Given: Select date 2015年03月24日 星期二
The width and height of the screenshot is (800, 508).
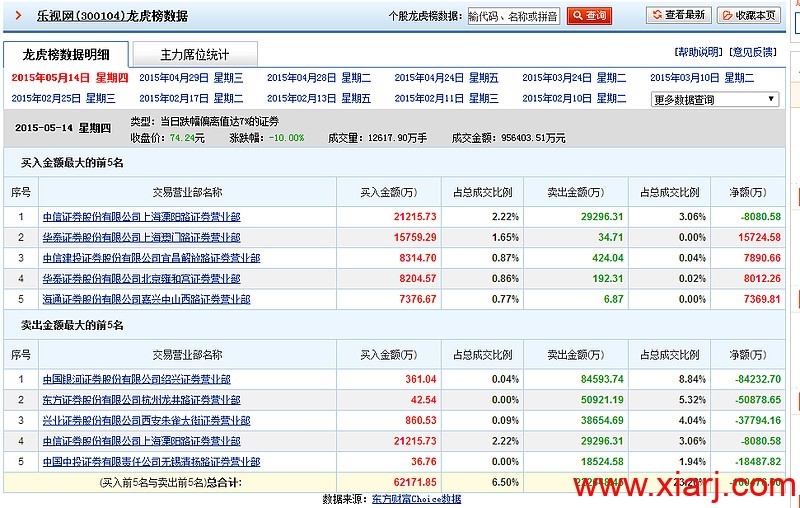Looking at the screenshot, I should tap(574, 78).
